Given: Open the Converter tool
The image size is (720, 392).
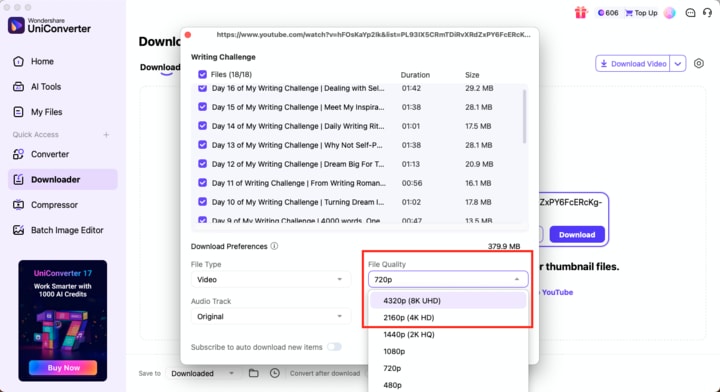Looking at the screenshot, I should point(50,154).
